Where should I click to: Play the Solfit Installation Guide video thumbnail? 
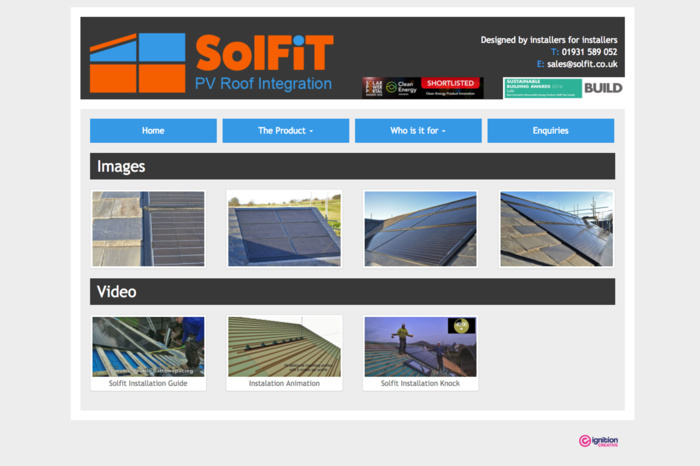point(148,347)
